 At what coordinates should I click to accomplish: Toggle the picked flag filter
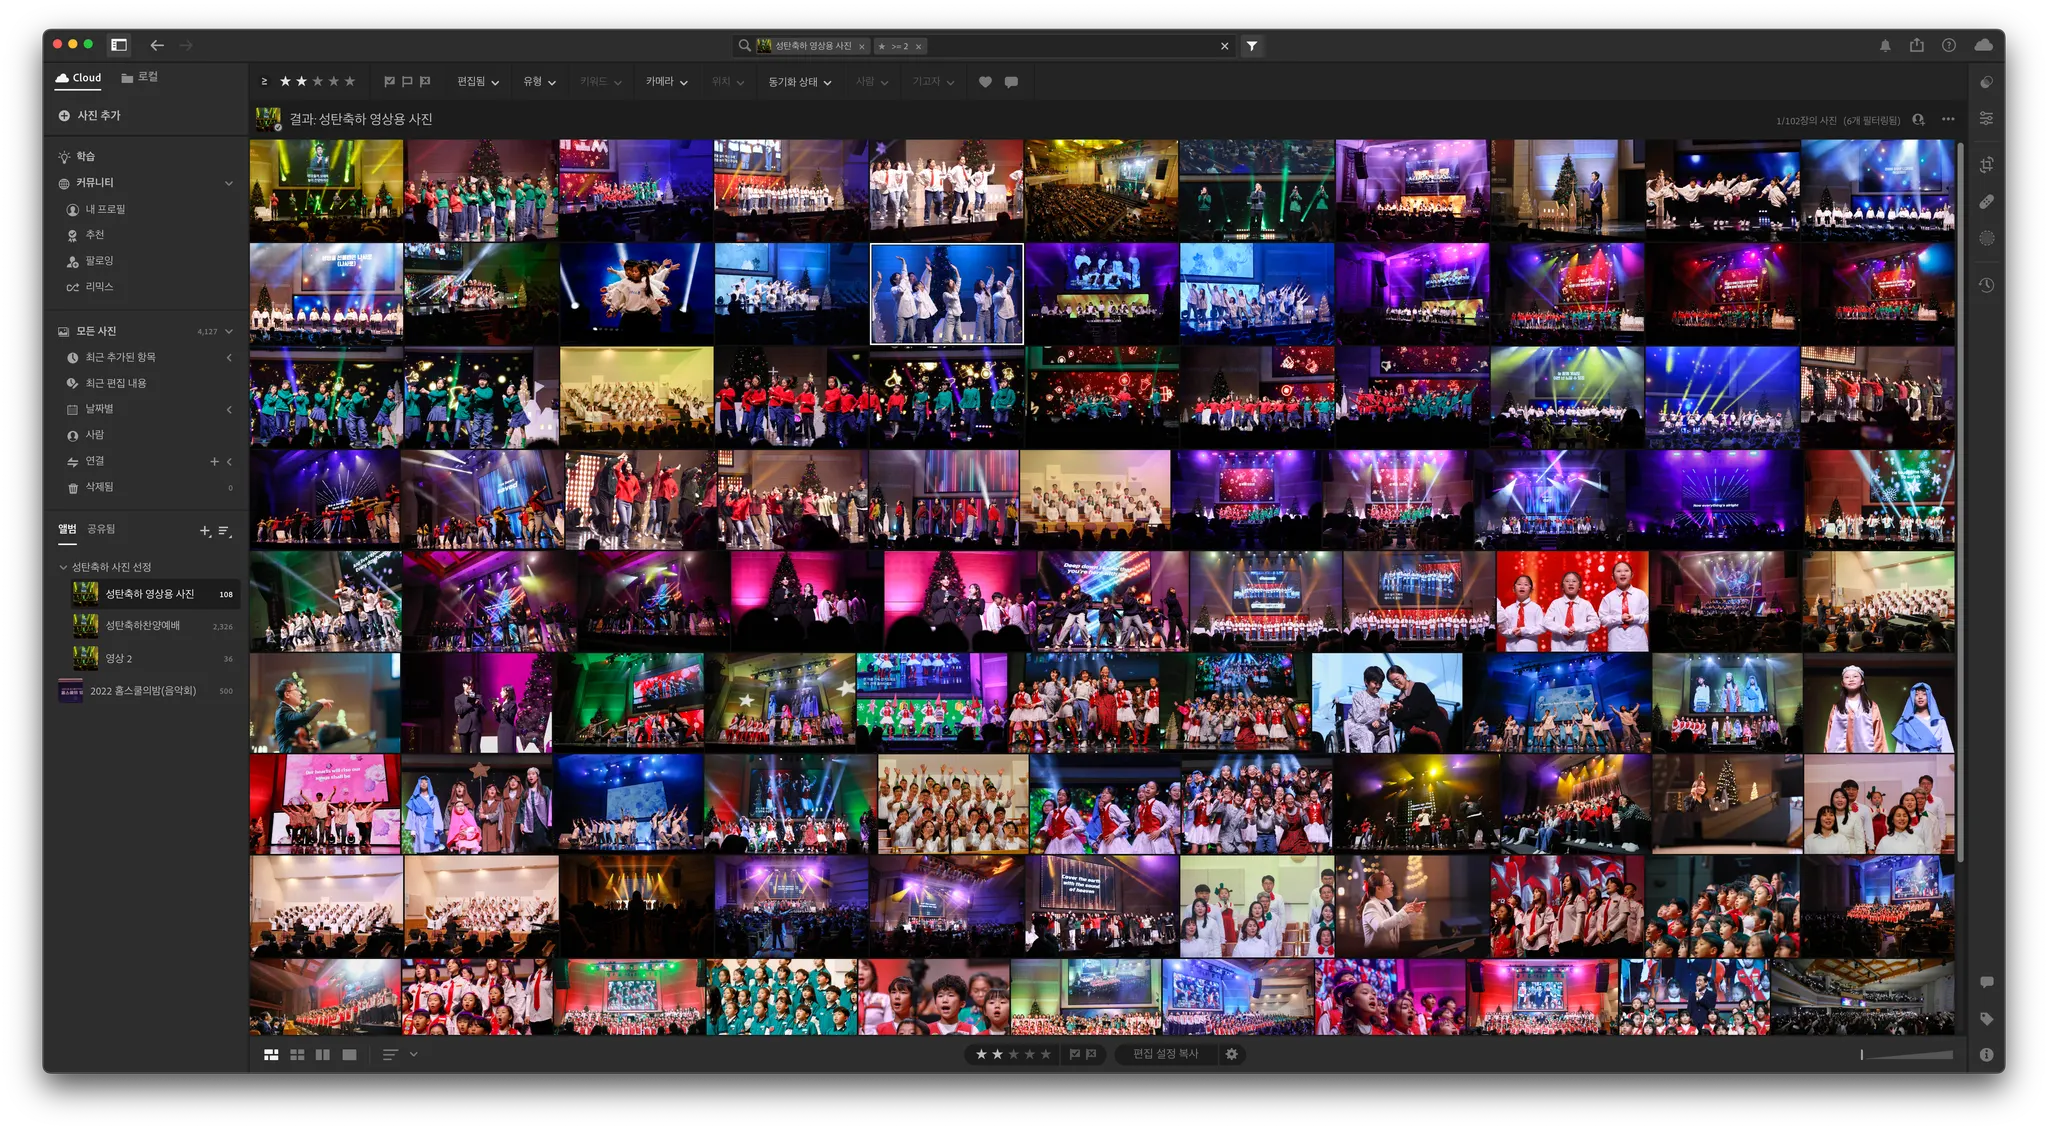click(390, 82)
